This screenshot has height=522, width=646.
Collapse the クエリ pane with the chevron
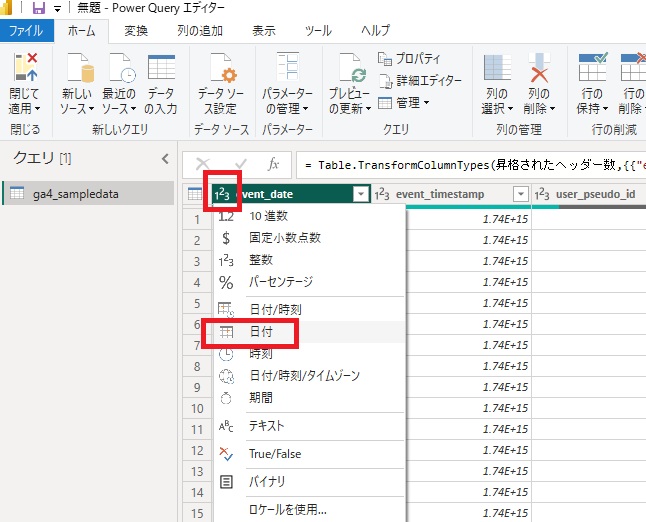click(x=165, y=159)
